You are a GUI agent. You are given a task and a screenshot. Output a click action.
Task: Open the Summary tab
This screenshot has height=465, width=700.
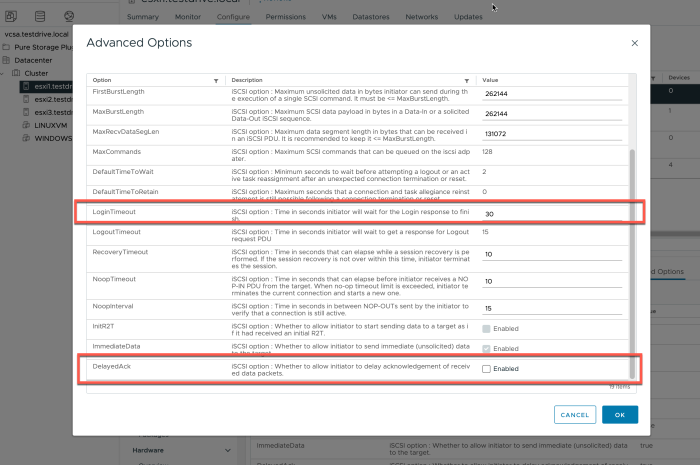pyautogui.click(x=143, y=17)
